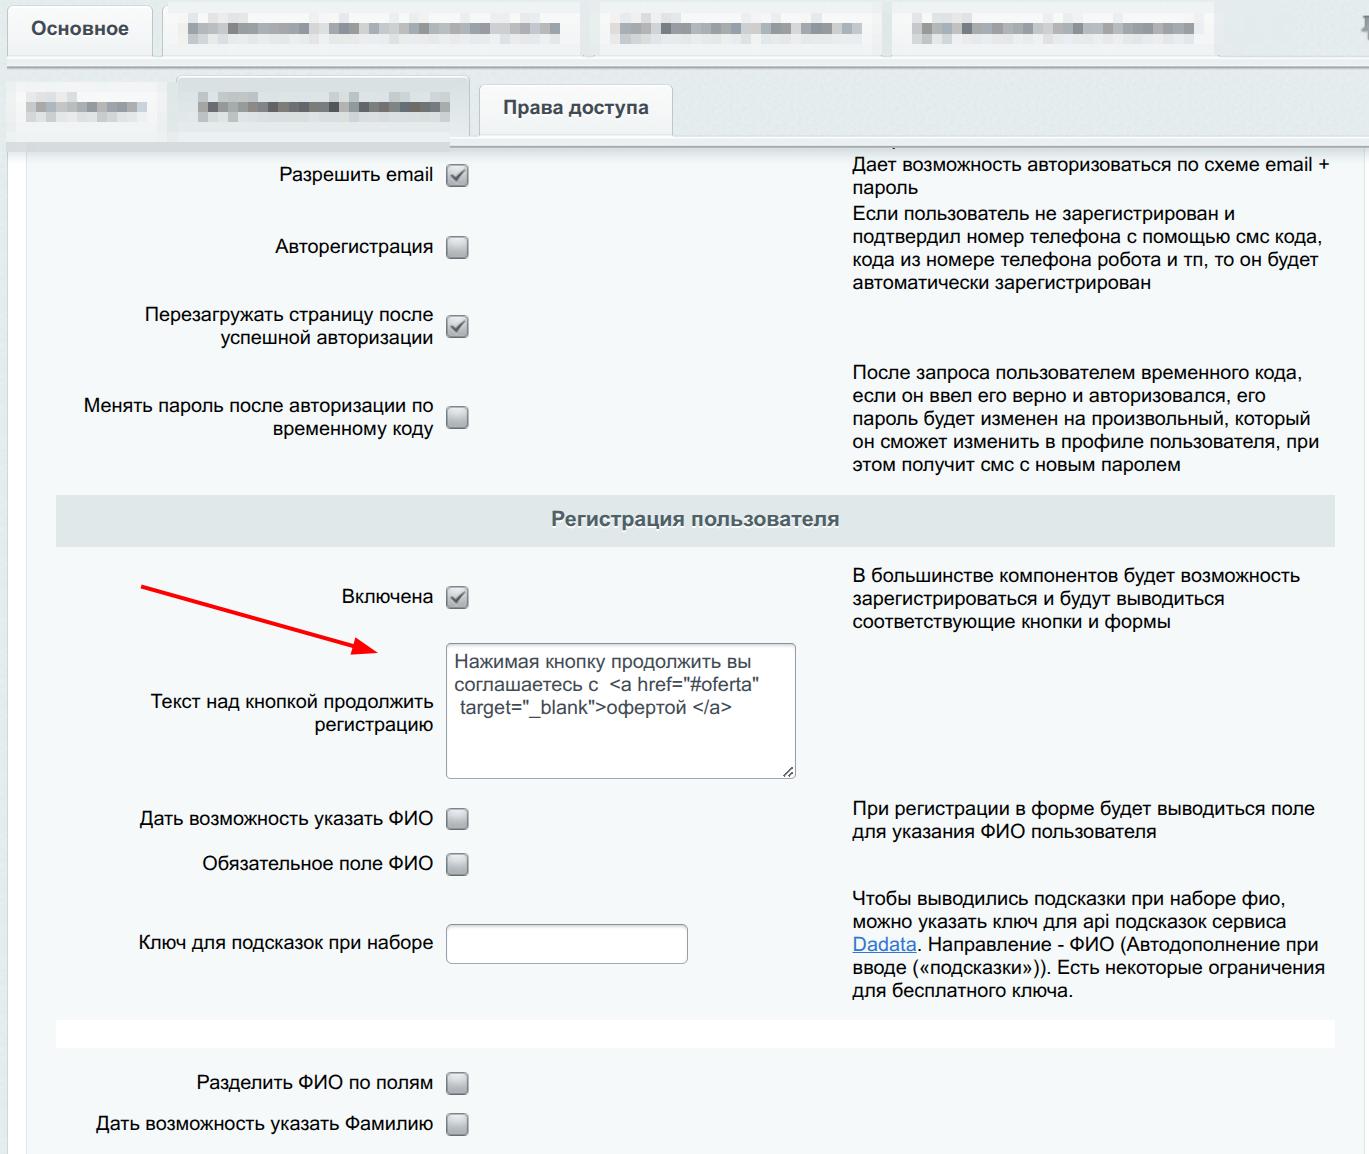
Task: Open the blurred tab directly left of Права доступа
Action: tap(322, 106)
